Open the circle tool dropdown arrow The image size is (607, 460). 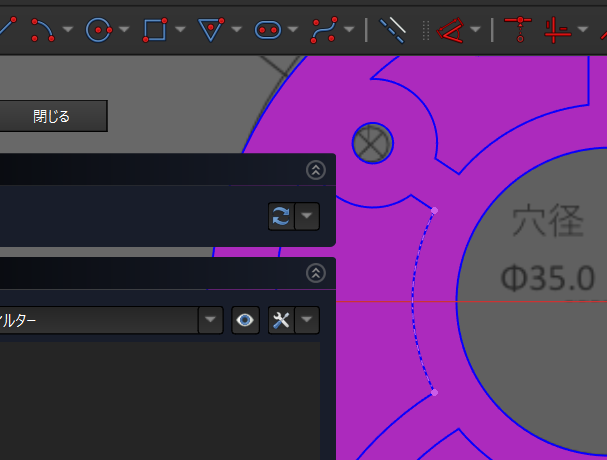pos(124,29)
